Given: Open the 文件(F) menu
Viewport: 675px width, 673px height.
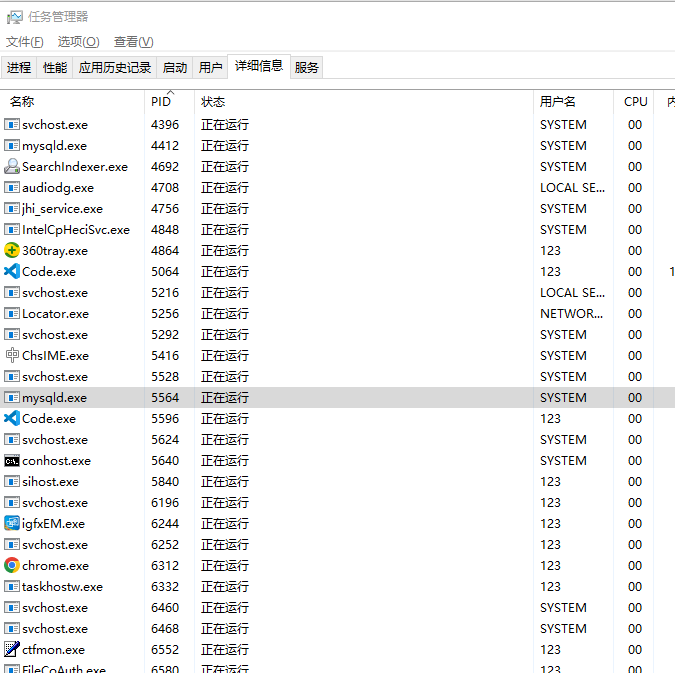Looking at the screenshot, I should coord(25,42).
